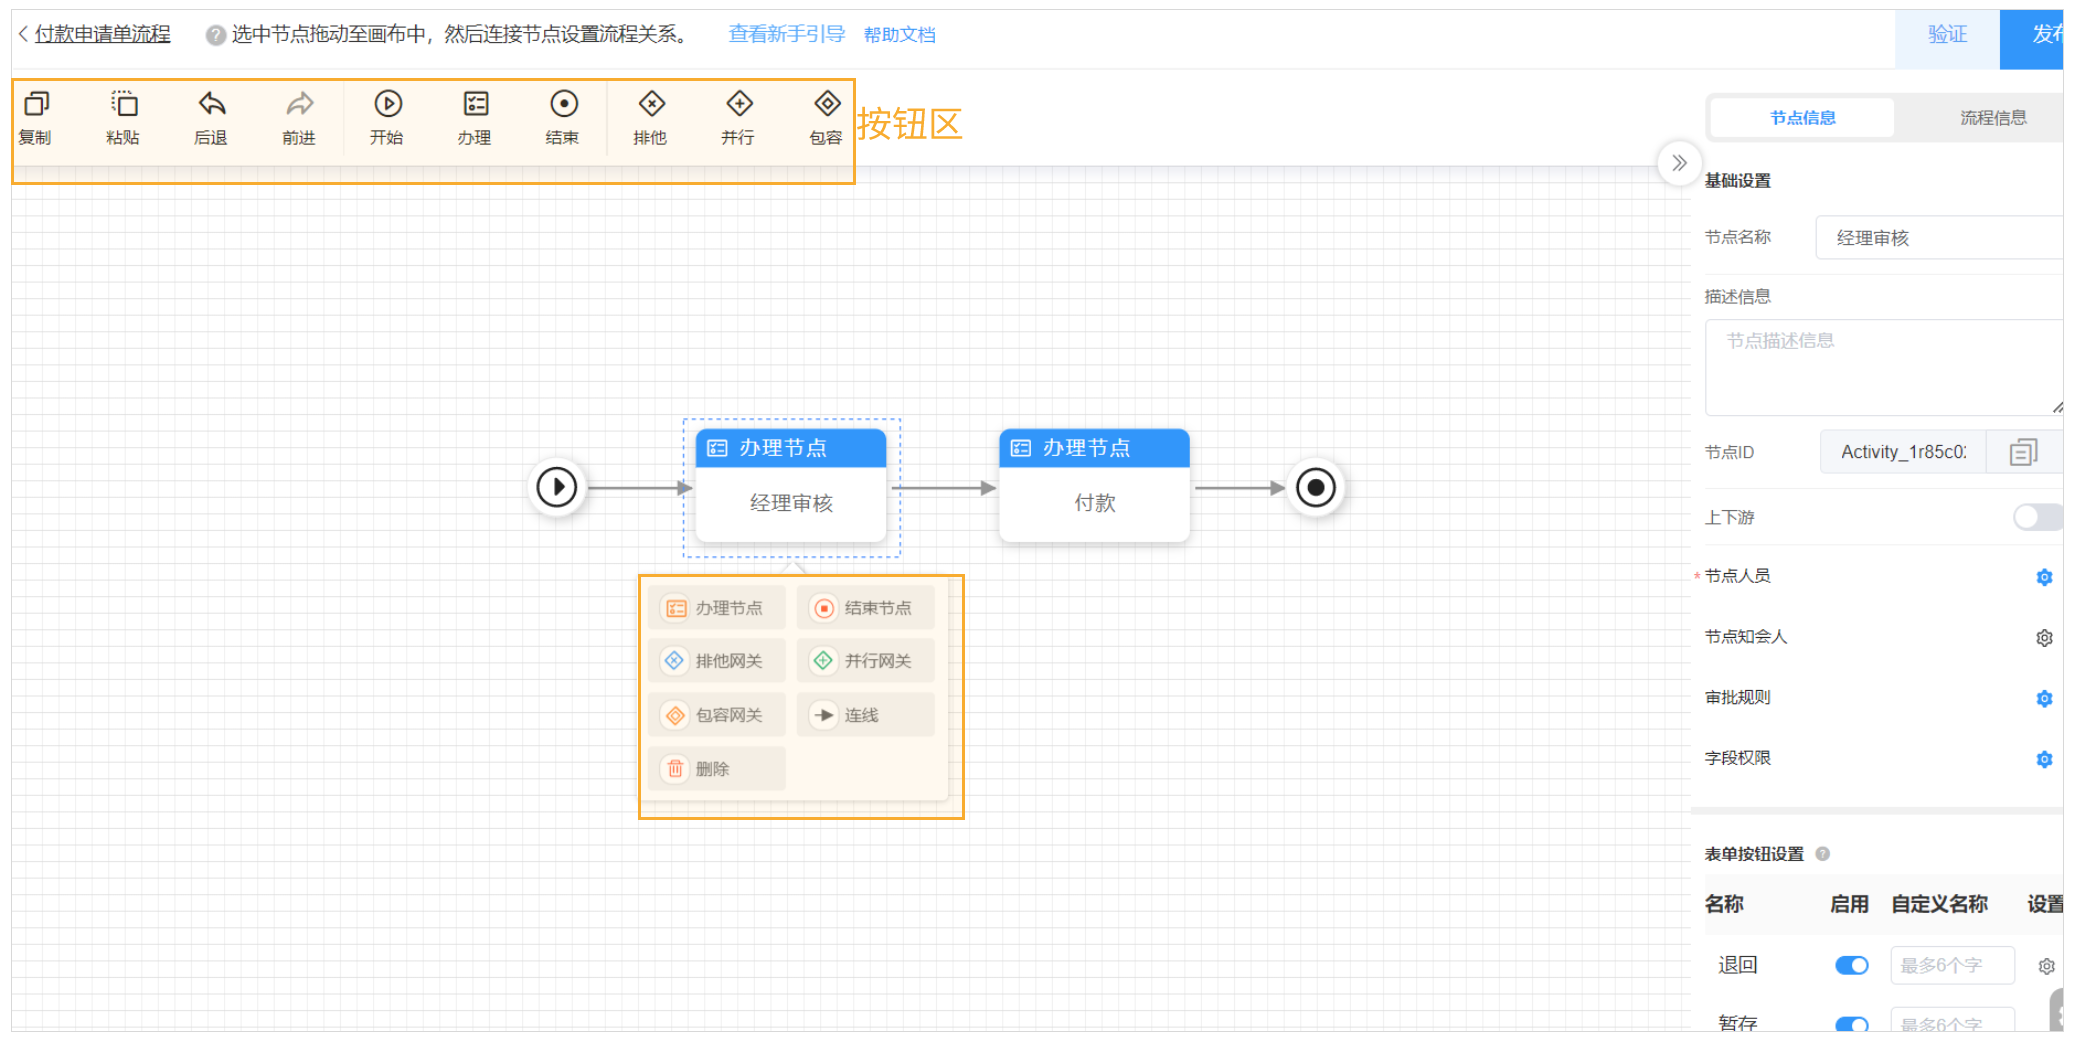The width and height of the screenshot is (2087, 1041).
Task: Switch to the 流程信息 tab
Action: click(1992, 118)
